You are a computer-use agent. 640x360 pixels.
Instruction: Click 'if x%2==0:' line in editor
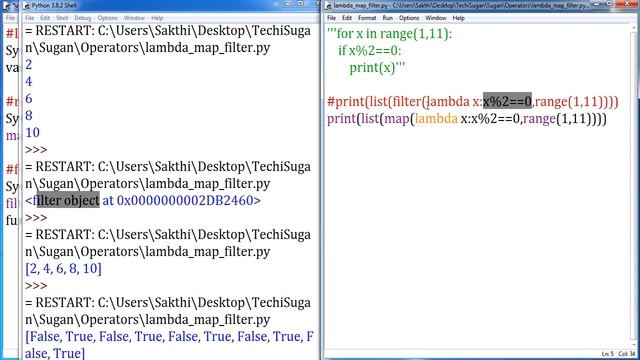(370, 50)
